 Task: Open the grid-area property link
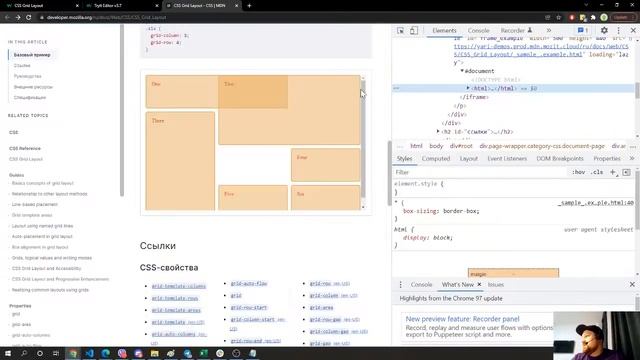pyautogui.click(x=321, y=307)
